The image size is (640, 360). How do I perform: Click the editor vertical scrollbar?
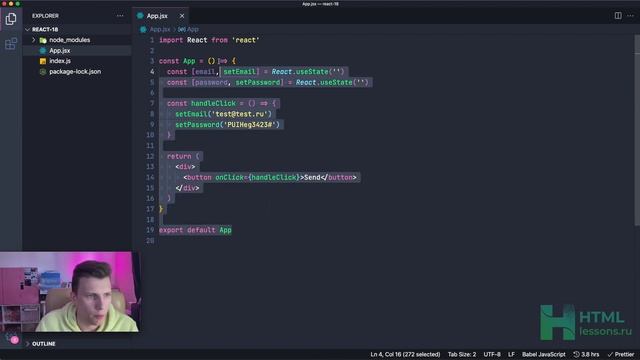pos(637,131)
